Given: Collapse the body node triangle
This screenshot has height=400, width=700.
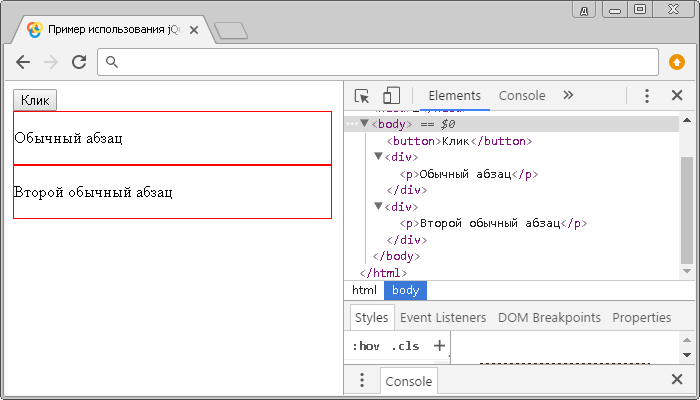Looking at the screenshot, I should pos(365,123).
